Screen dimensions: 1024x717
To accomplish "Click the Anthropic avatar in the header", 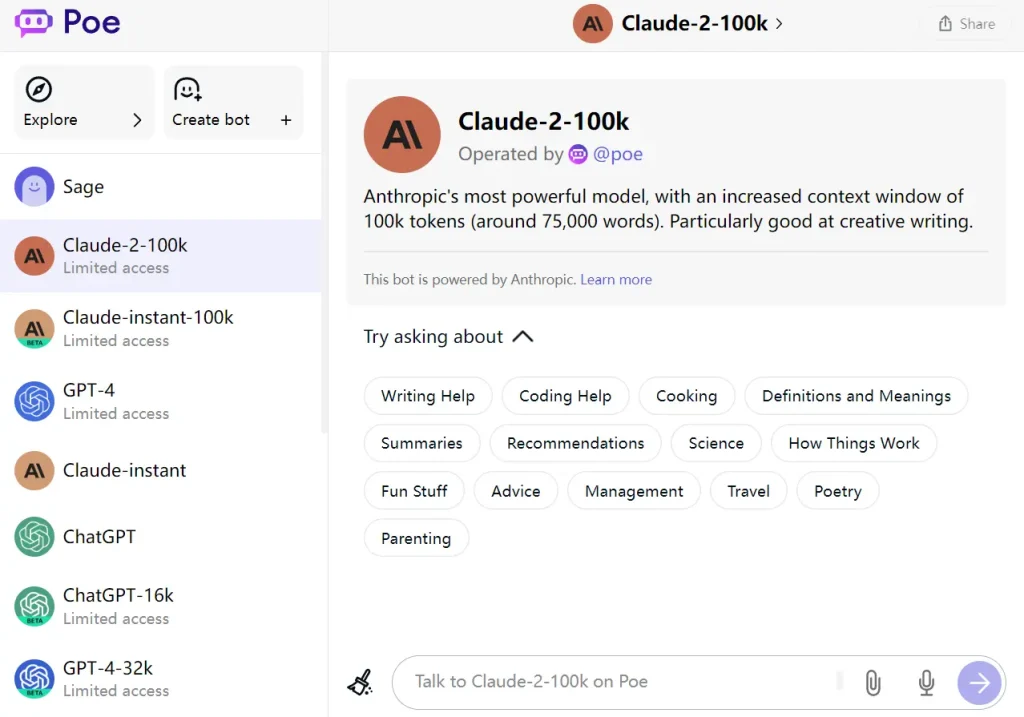I will 592,24.
